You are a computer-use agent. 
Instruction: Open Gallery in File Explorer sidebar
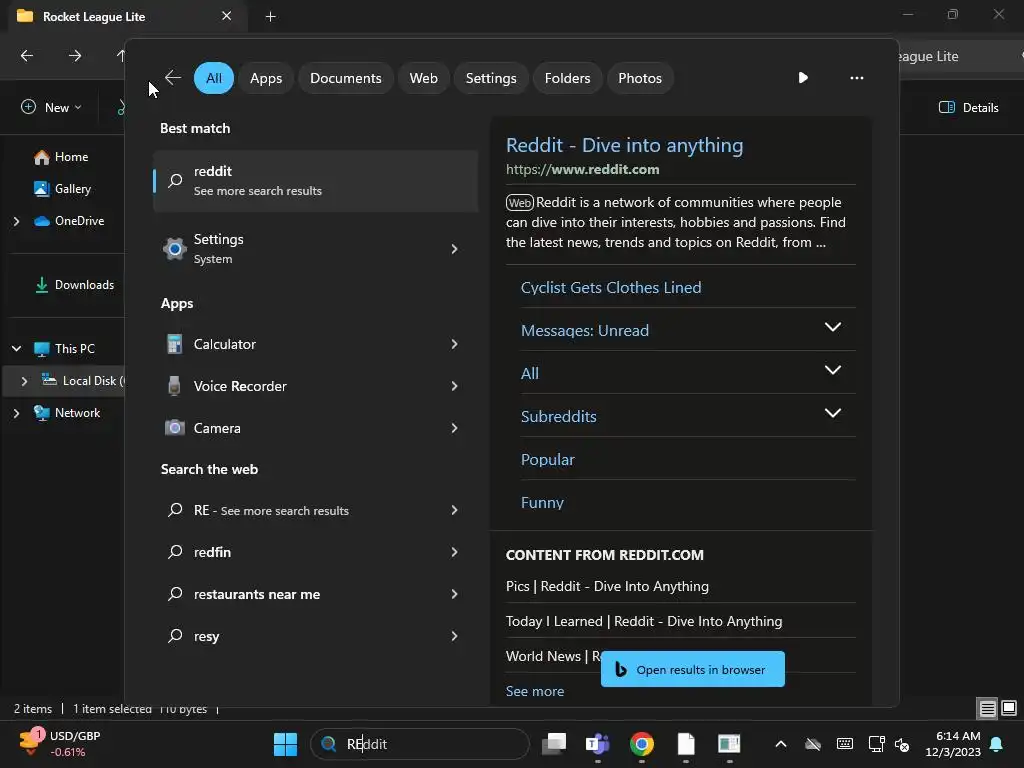click(63, 189)
